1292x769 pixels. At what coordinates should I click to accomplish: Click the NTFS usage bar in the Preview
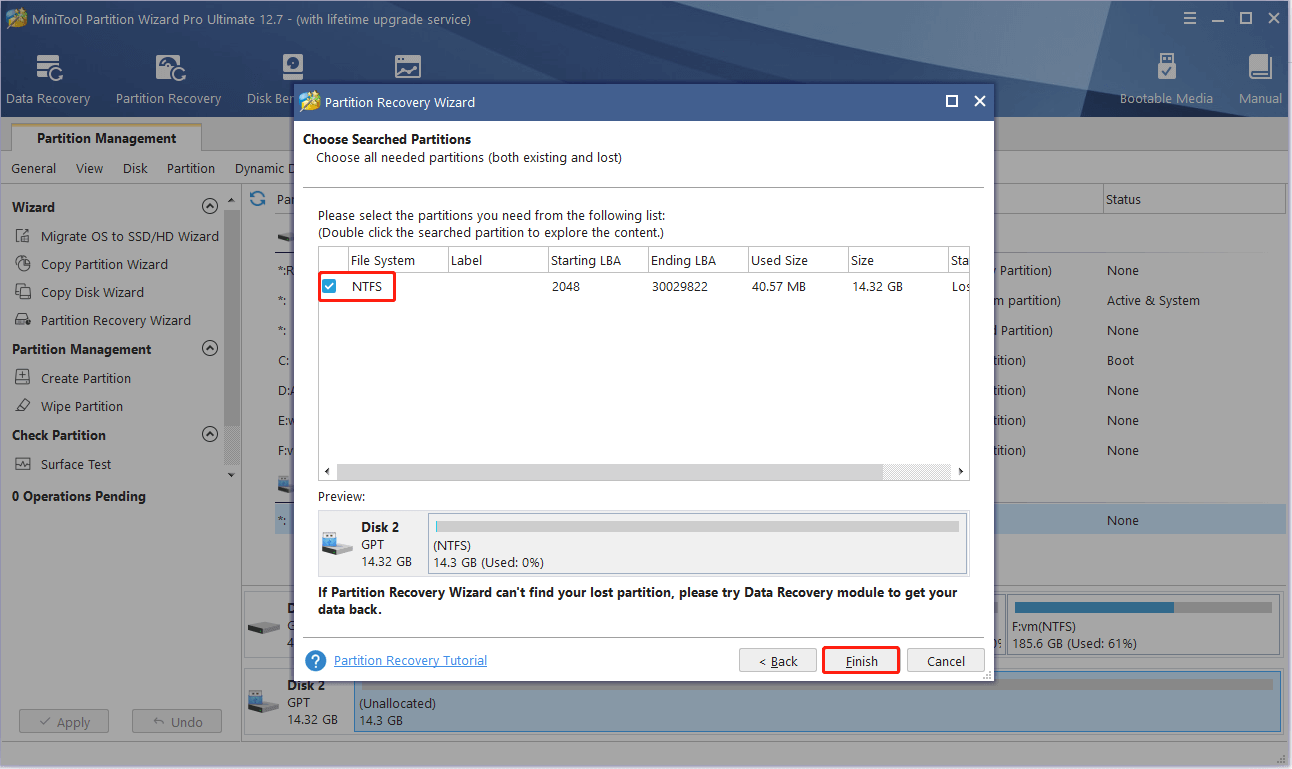(697, 526)
